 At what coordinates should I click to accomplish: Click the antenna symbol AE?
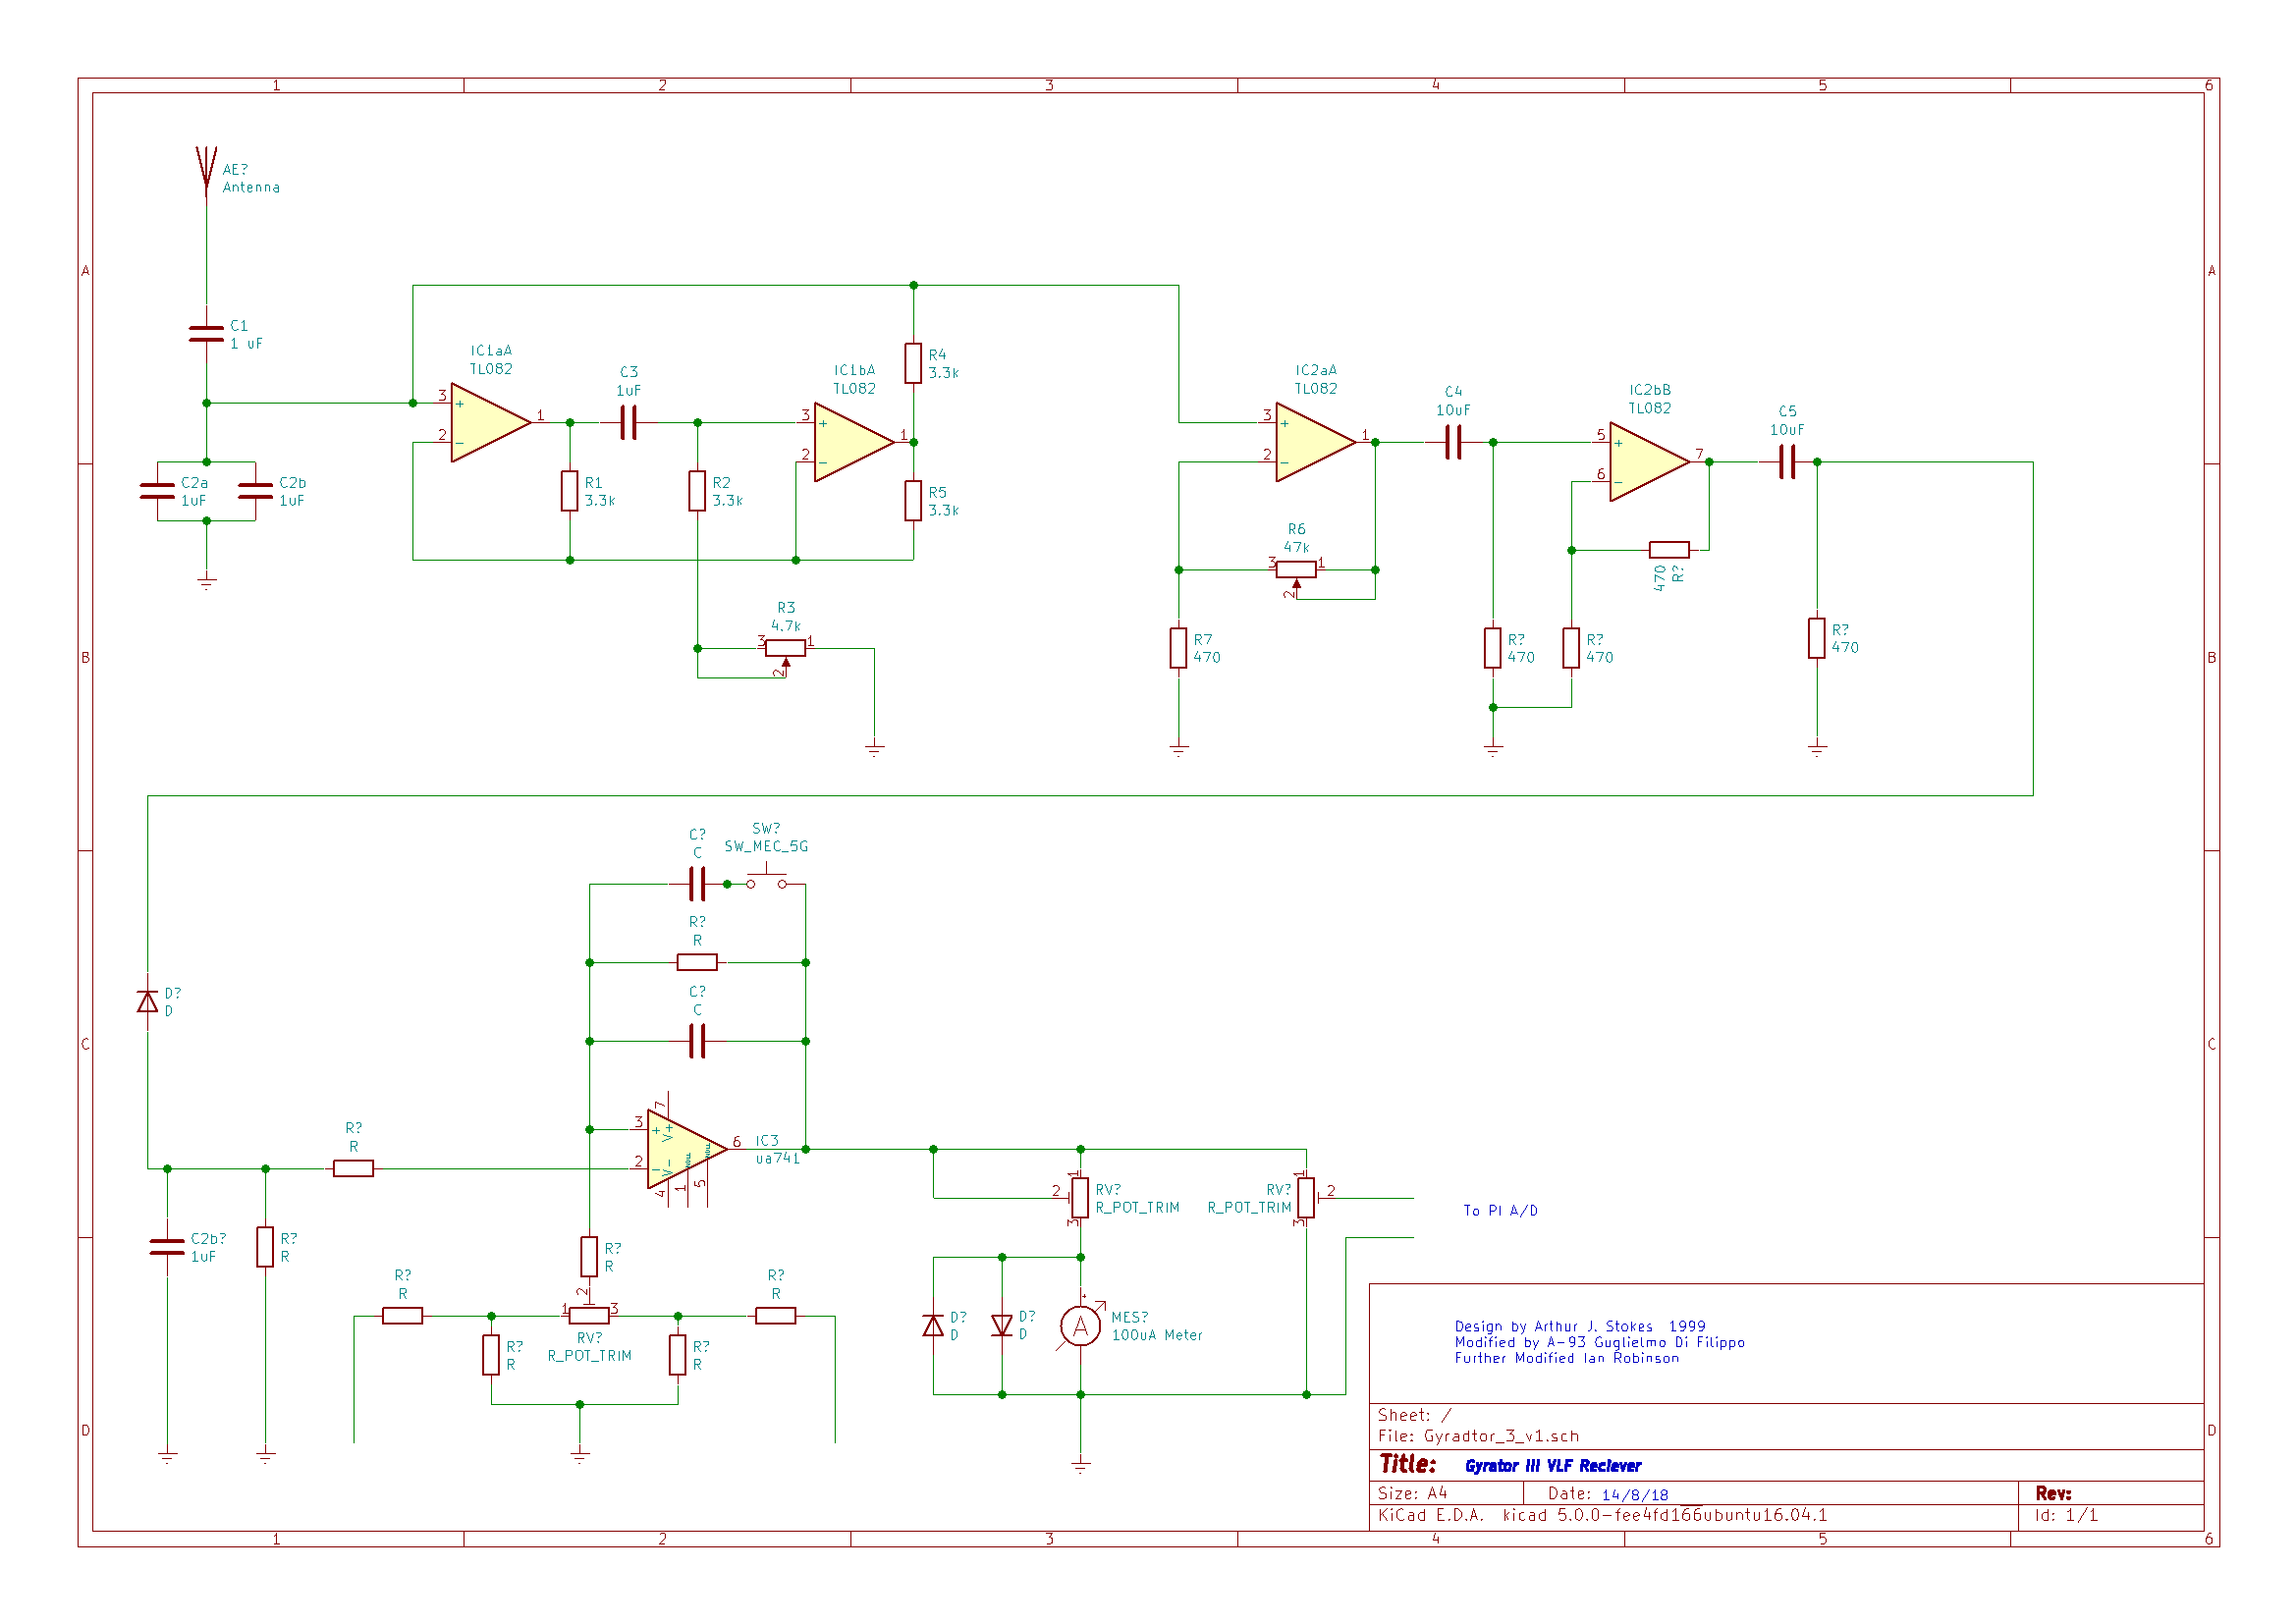206,168
